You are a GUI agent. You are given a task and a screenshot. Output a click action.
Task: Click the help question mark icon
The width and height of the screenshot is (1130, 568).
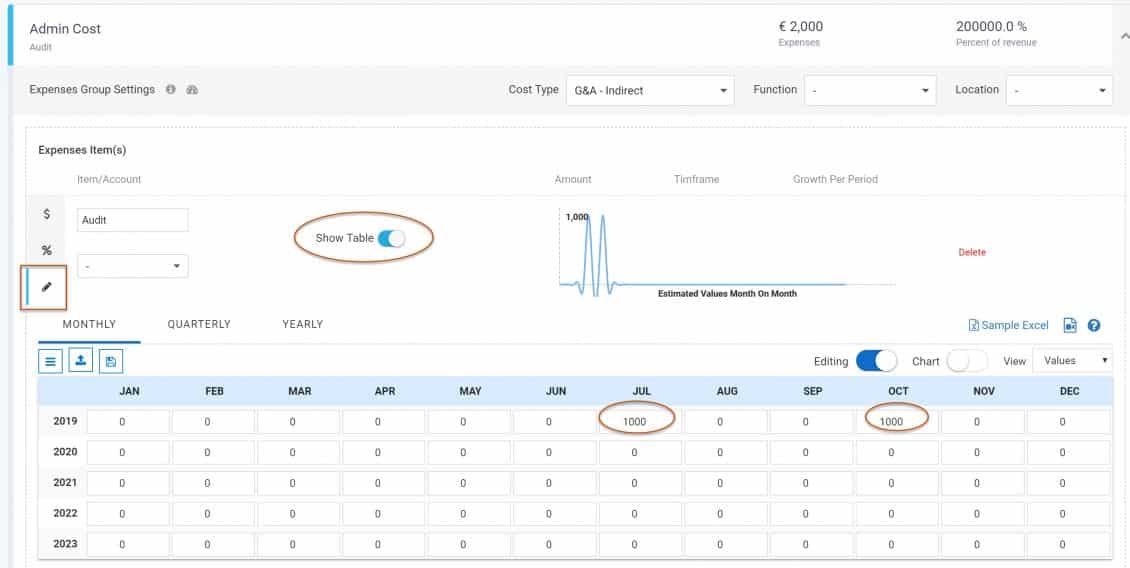[x=1094, y=325]
